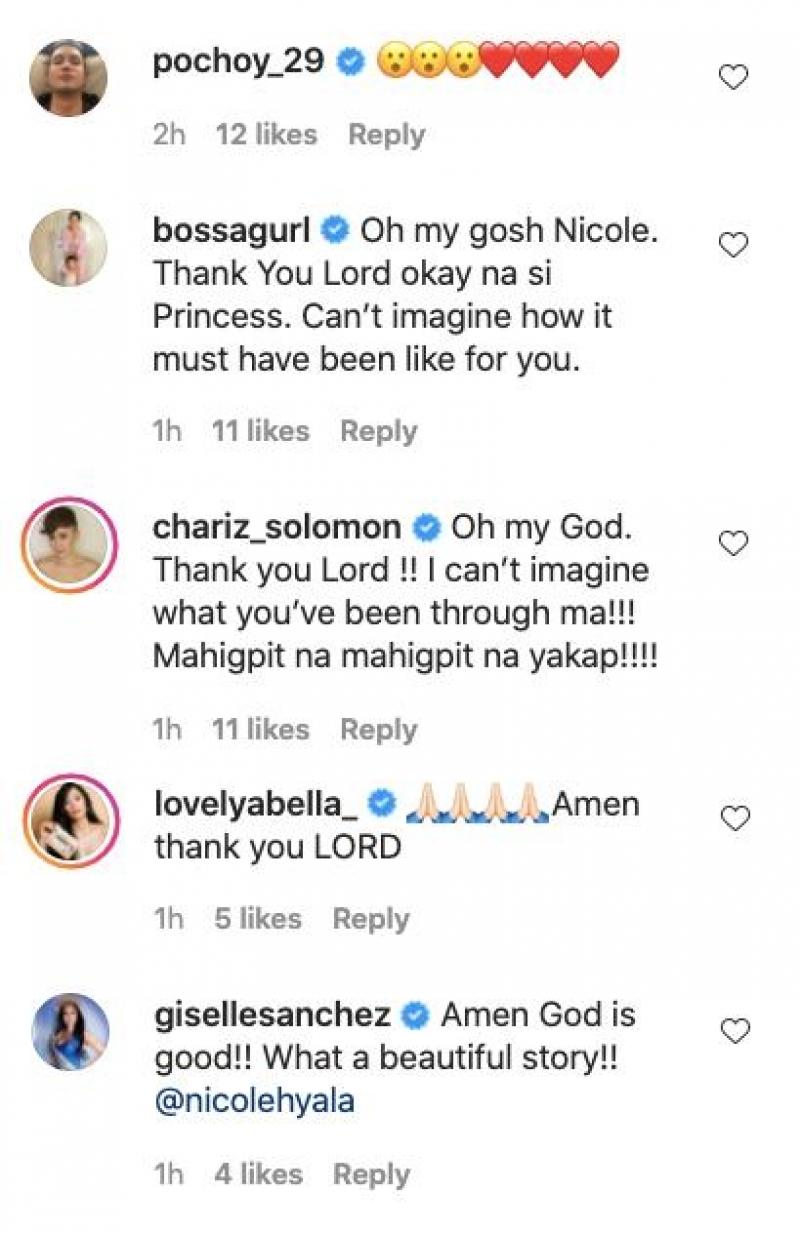Tap the heart icon beside bossagurl's comment
The image size is (801, 1233).
[x=735, y=240]
